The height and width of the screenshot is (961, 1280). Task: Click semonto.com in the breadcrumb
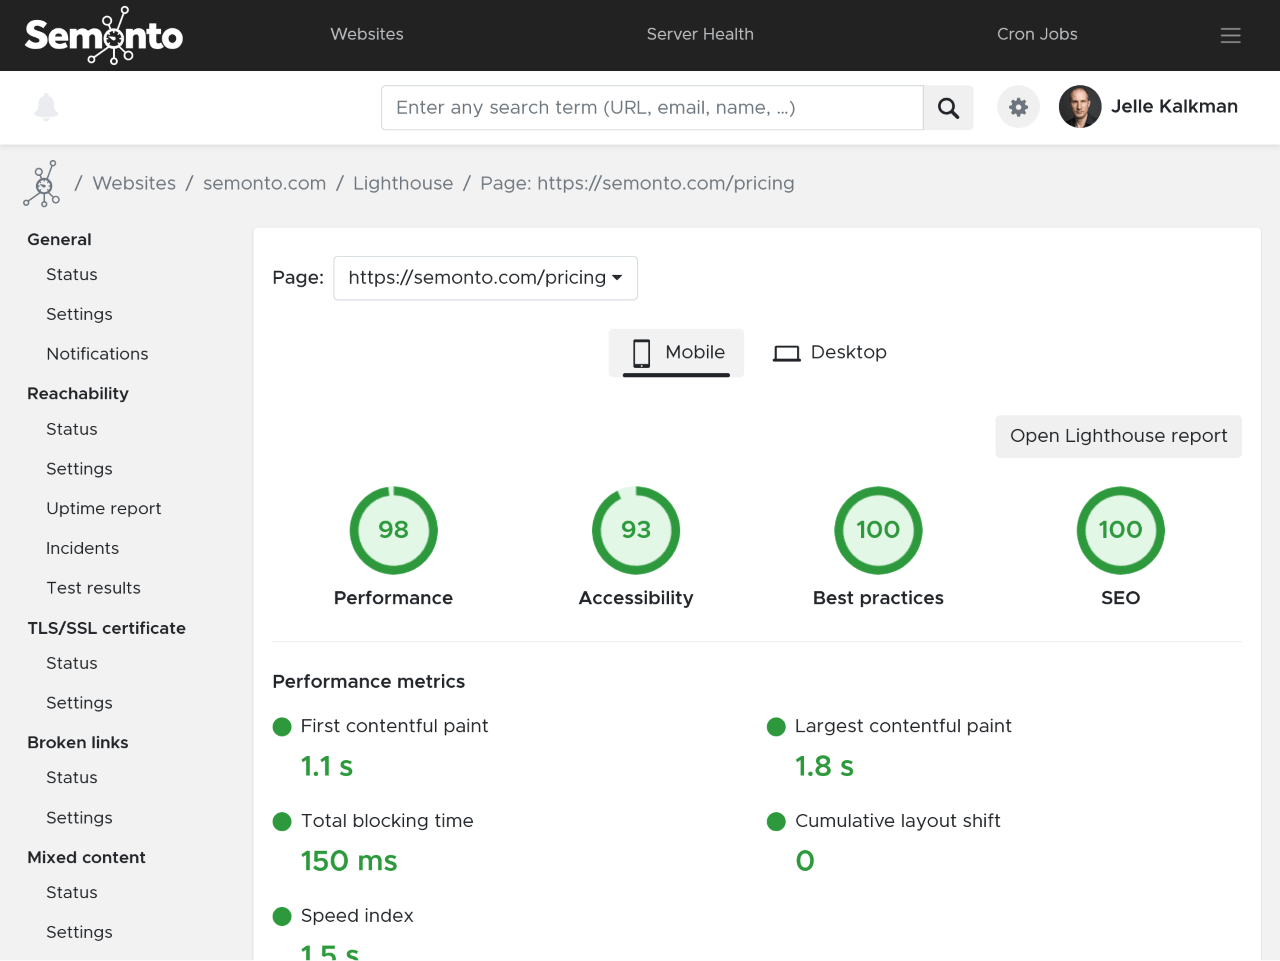tap(264, 183)
